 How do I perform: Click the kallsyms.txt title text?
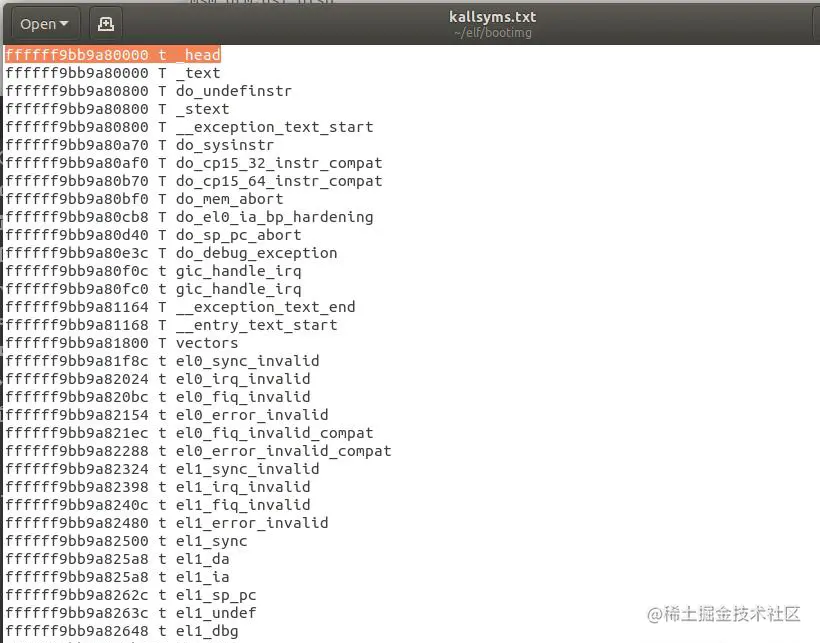(493, 17)
